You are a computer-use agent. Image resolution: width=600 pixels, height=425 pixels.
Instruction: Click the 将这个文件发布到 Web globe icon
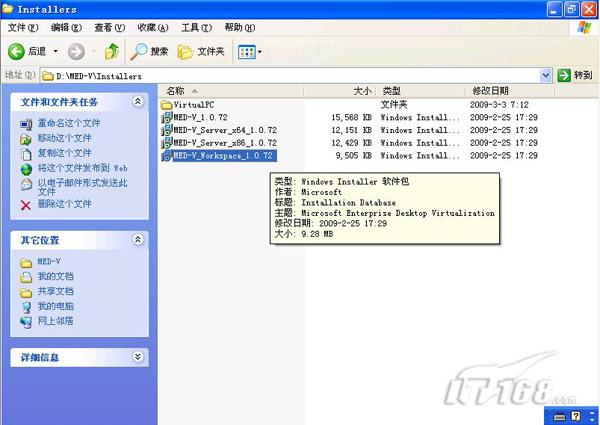tap(26, 169)
